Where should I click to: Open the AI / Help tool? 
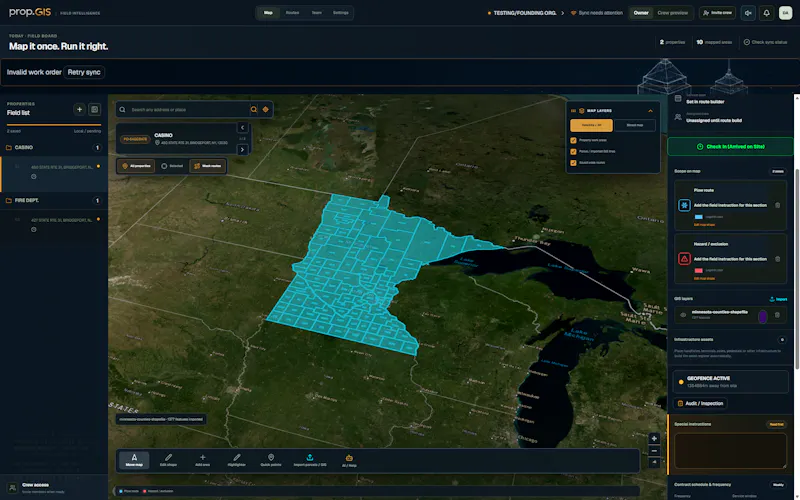click(x=349, y=460)
